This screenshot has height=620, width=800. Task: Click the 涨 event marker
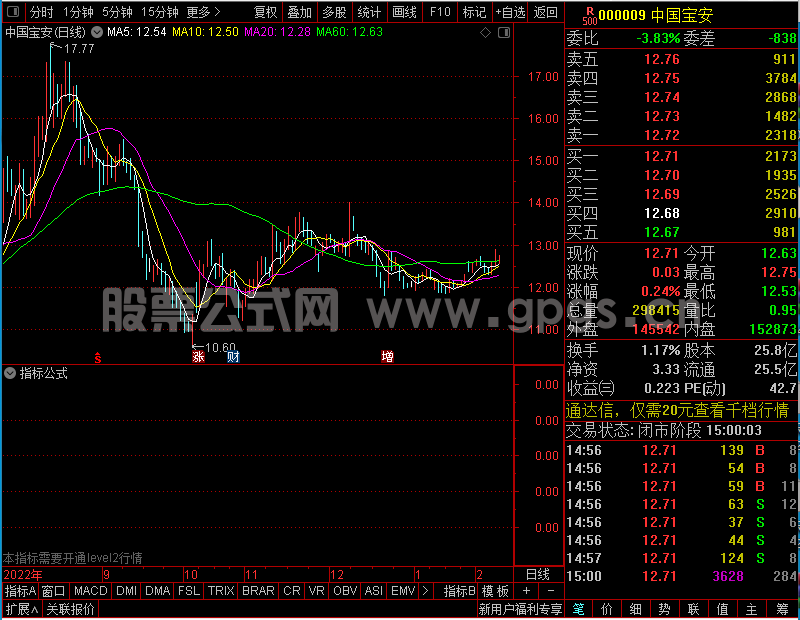tap(198, 357)
